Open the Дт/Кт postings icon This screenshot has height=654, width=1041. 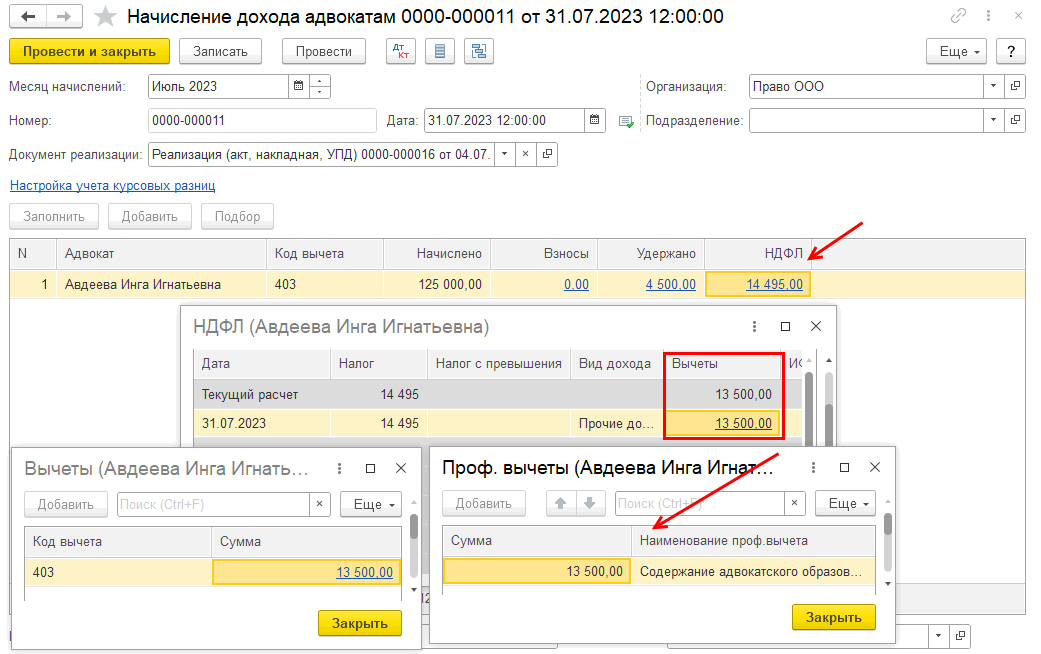(401, 51)
